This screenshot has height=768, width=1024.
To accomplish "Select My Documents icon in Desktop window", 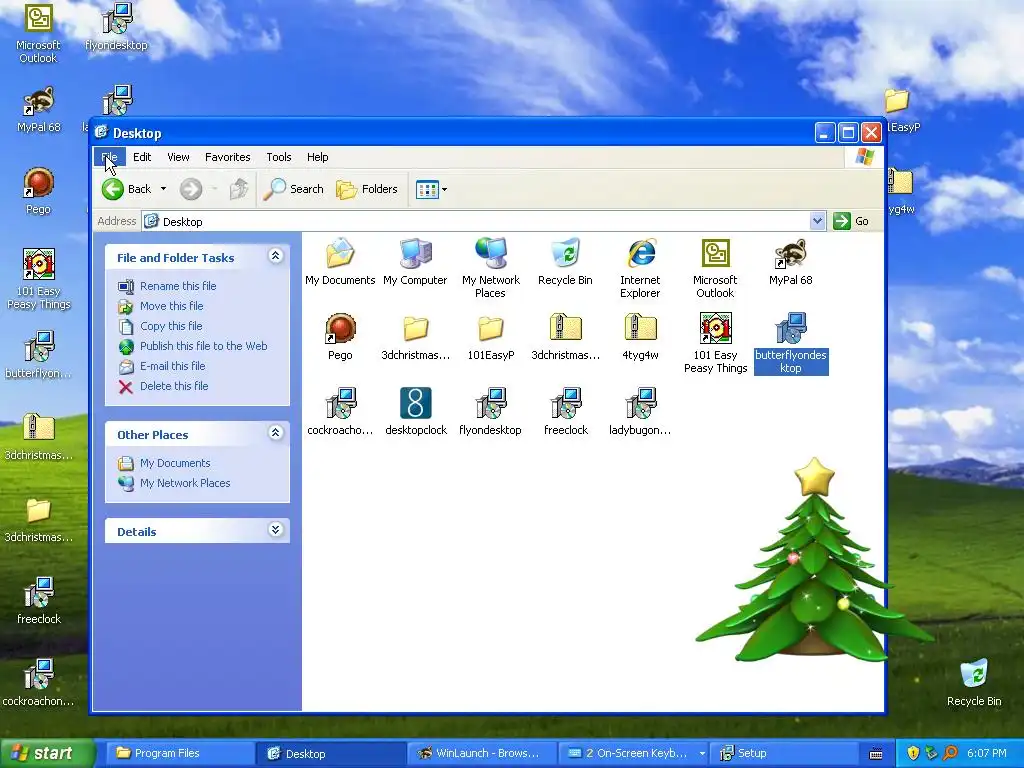I will (x=340, y=261).
